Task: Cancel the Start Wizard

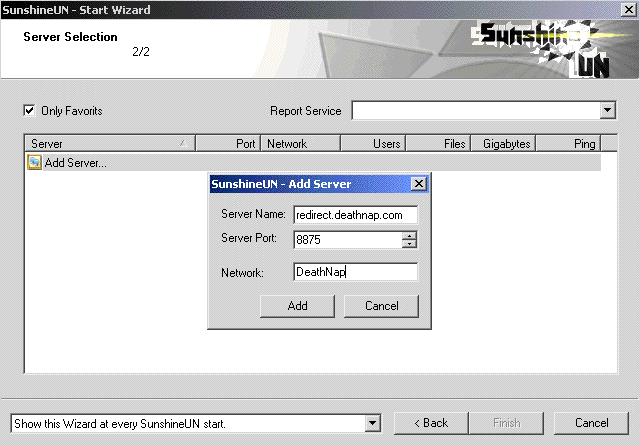Action: pyautogui.click(x=591, y=423)
